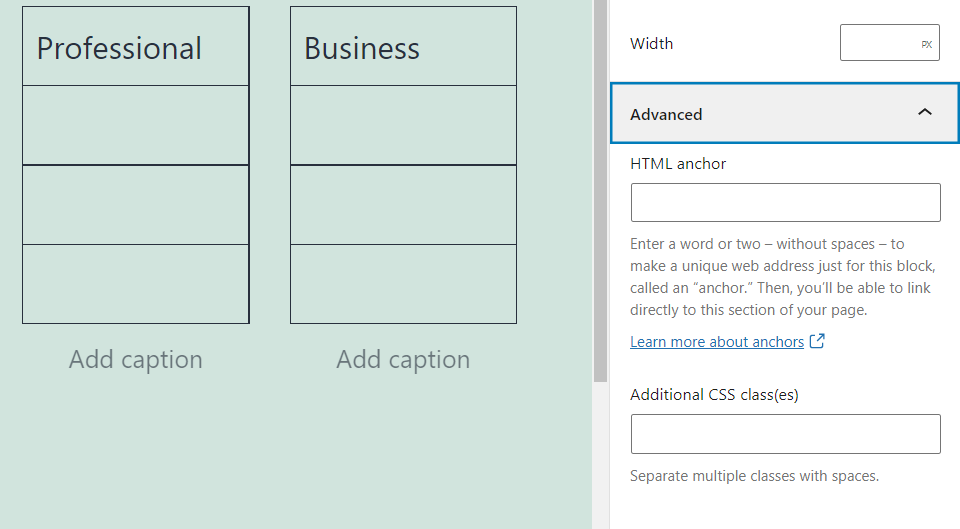Click the Advanced panel header label
The width and height of the screenshot is (960, 529).
666,114
